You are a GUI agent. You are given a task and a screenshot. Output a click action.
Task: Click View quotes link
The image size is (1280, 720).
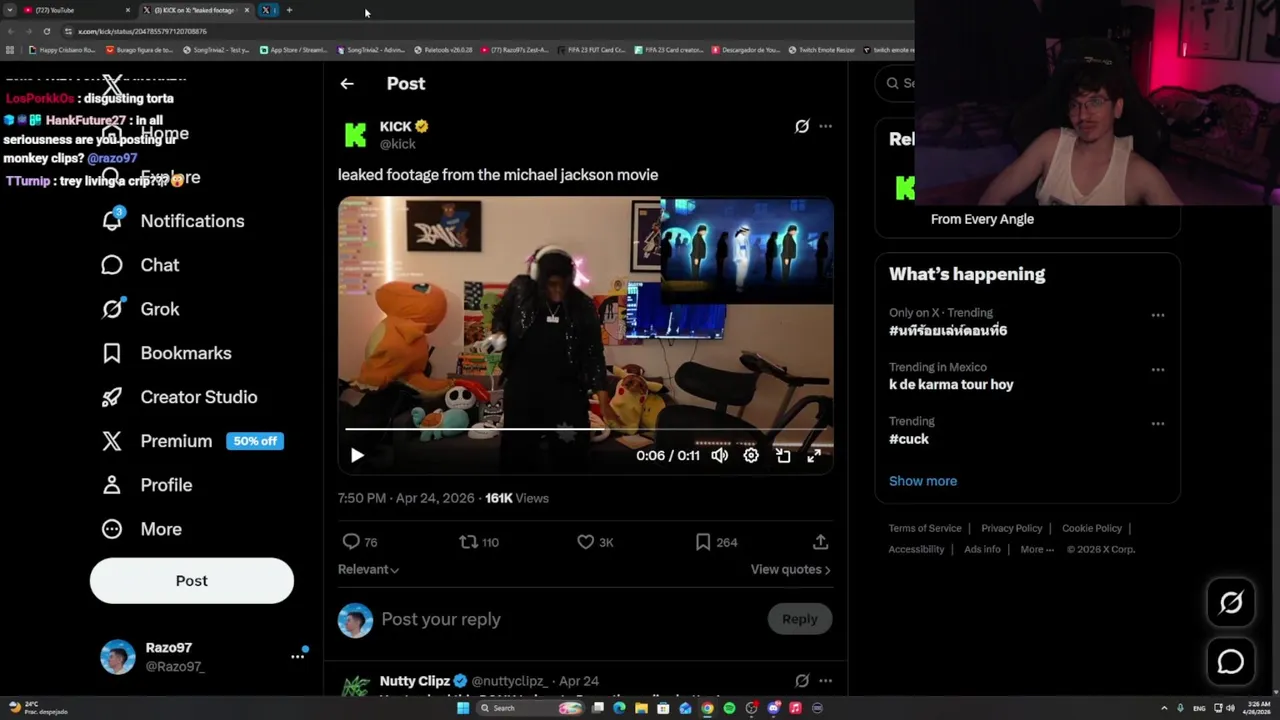pos(791,569)
